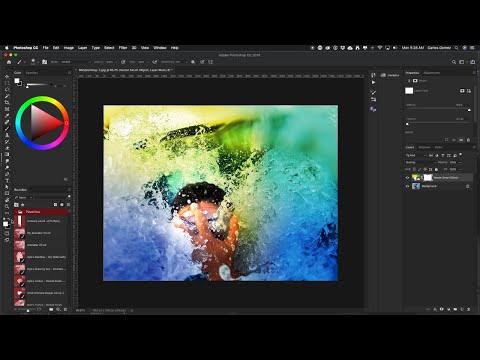The image size is (480, 360).
Task: Open the layer Fill dropdown arrow
Action: (460, 169)
